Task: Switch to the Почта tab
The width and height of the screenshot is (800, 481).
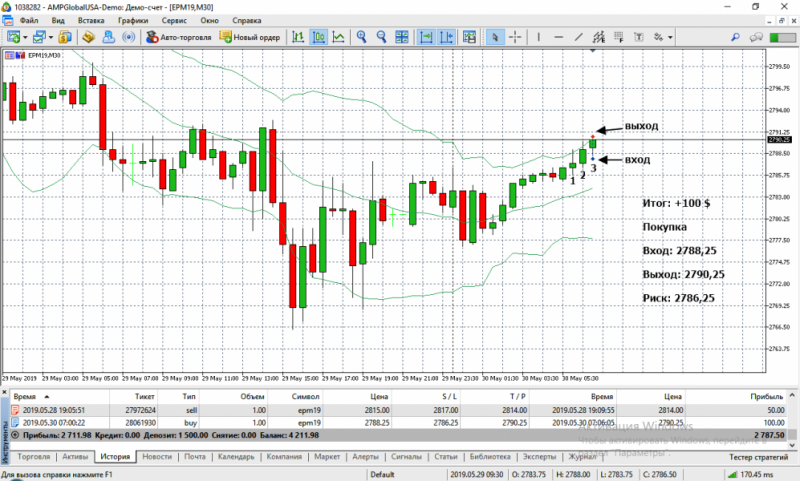Action: coord(195,457)
